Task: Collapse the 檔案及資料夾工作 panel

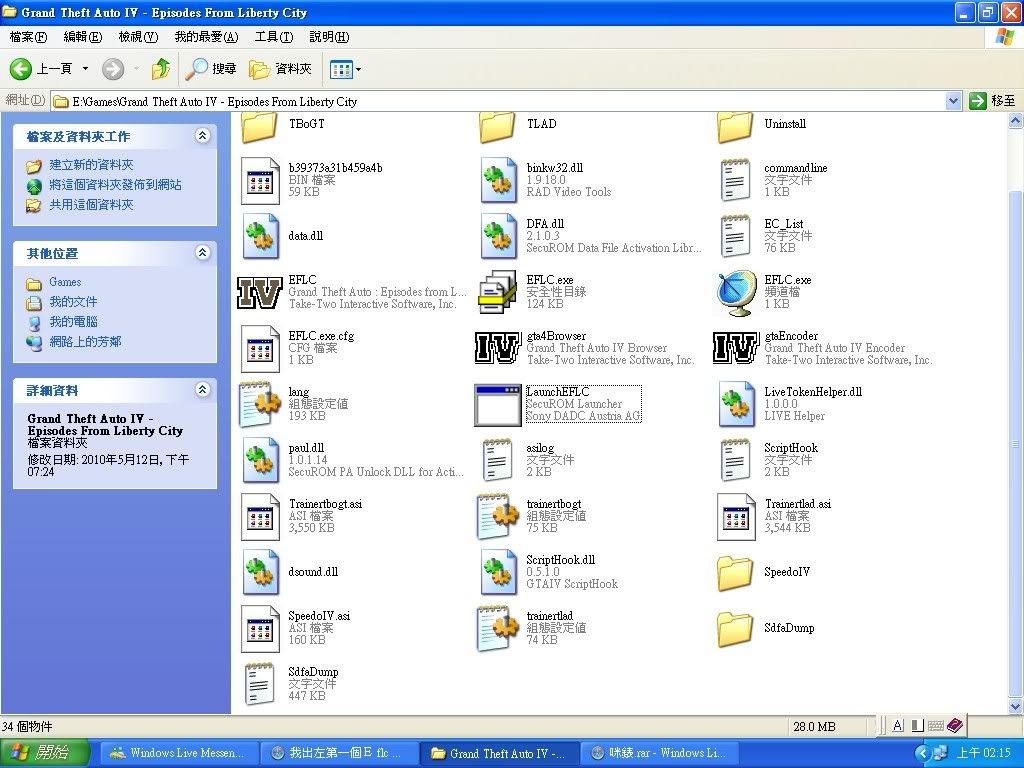Action: pos(203,136)
